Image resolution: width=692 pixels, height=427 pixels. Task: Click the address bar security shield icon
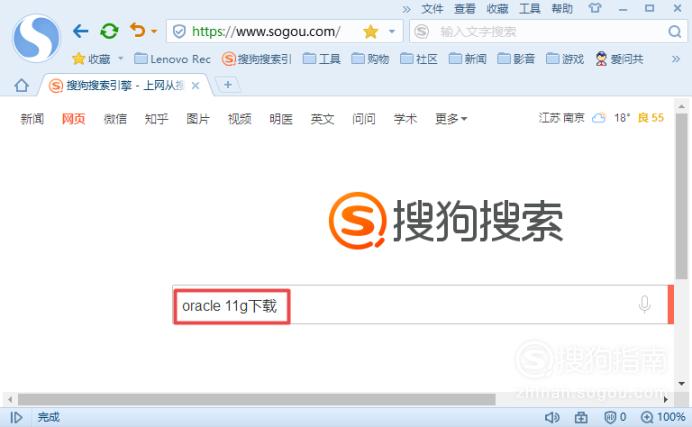click(179, 31)
